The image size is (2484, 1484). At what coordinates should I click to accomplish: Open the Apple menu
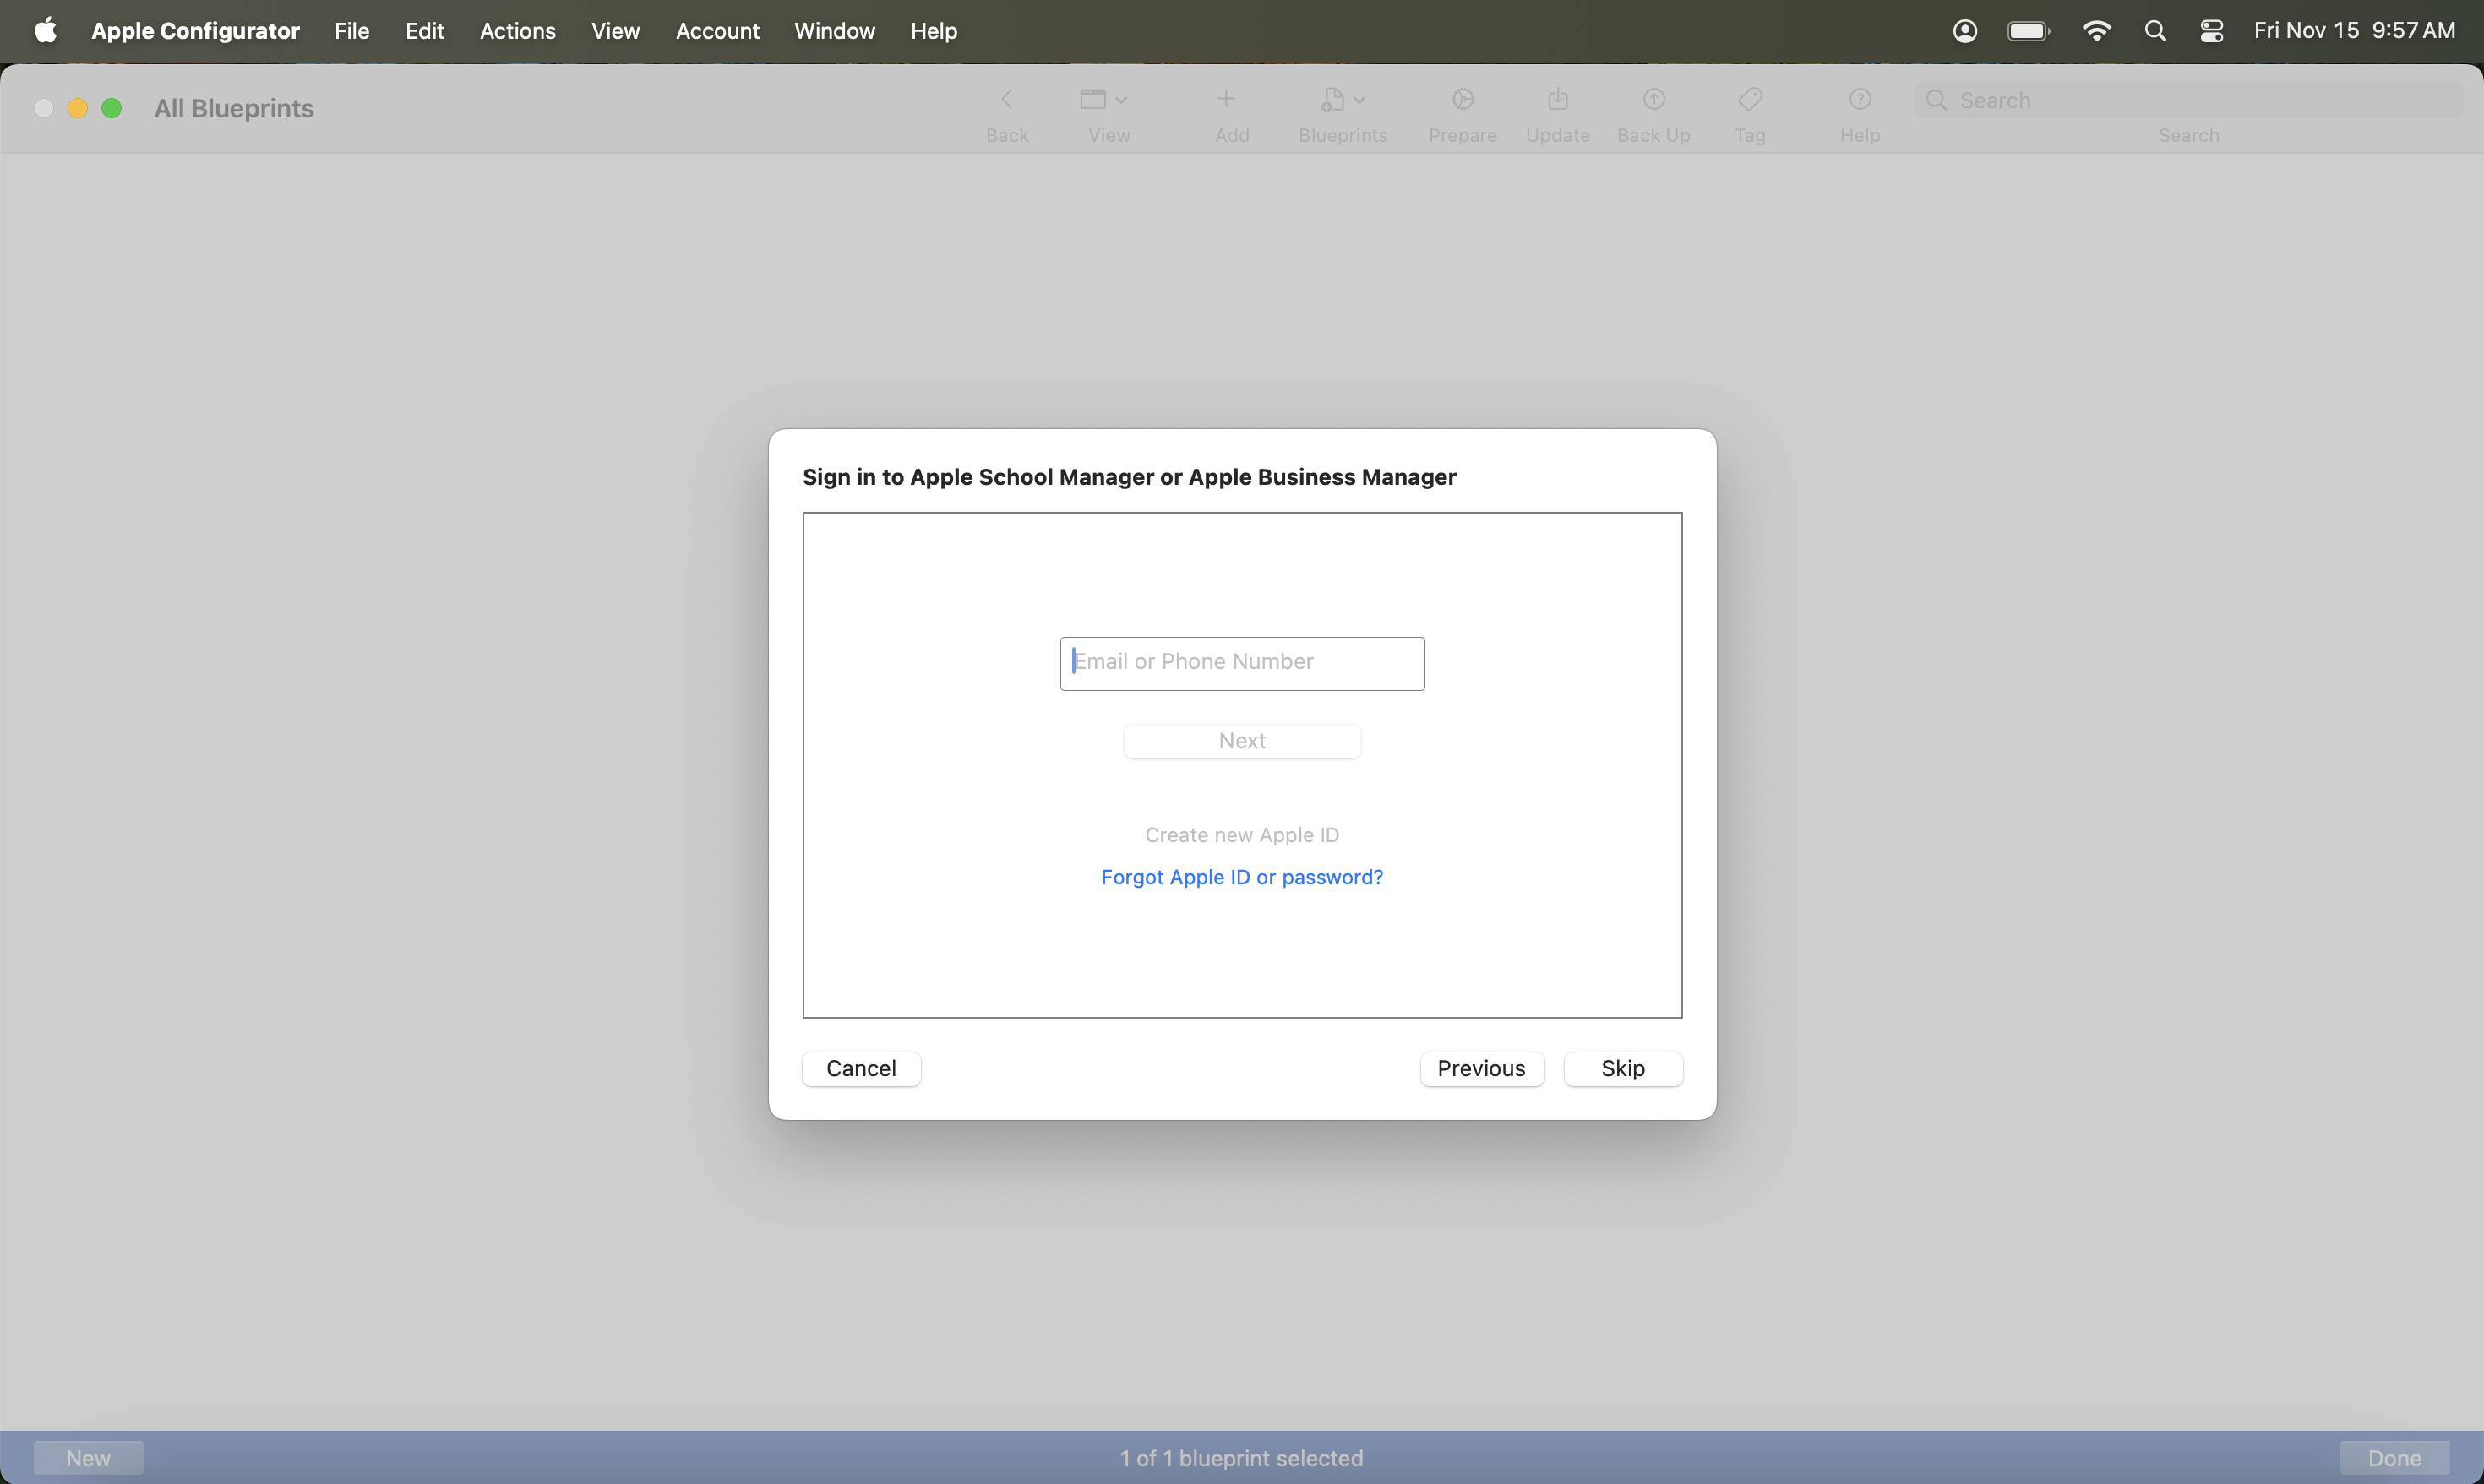(x=45, y=31)
